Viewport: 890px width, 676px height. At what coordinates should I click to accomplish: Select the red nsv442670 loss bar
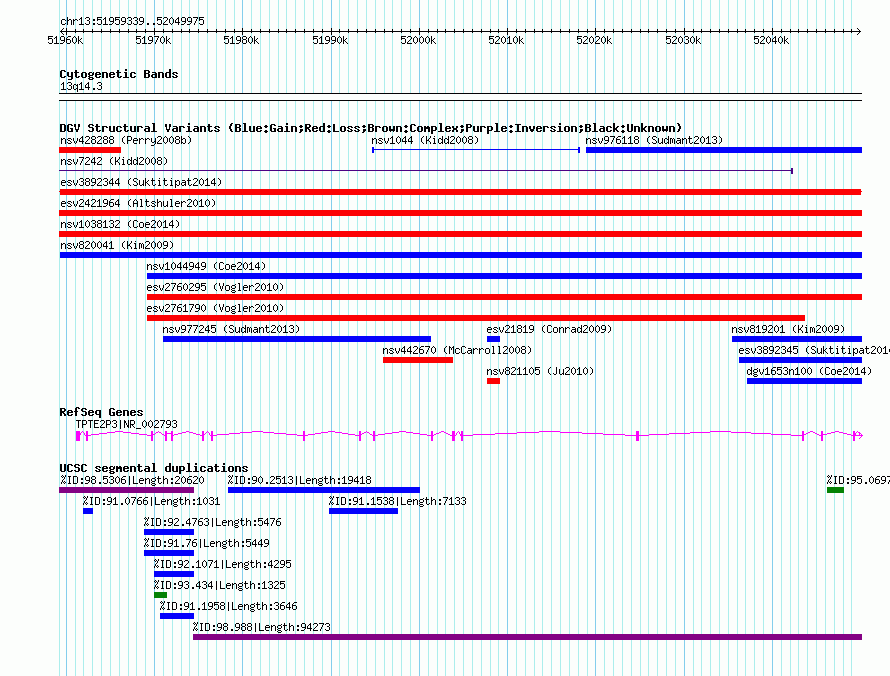[418, 360]
